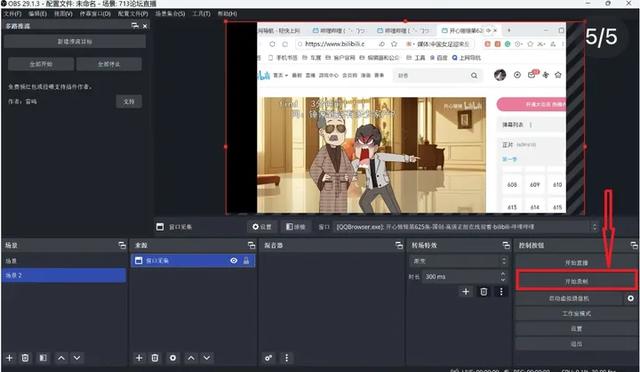The height and width of the screenshot is (372, 640).
Task: Open 设置 in the Controls dock
Action: (x=576, y=329)
